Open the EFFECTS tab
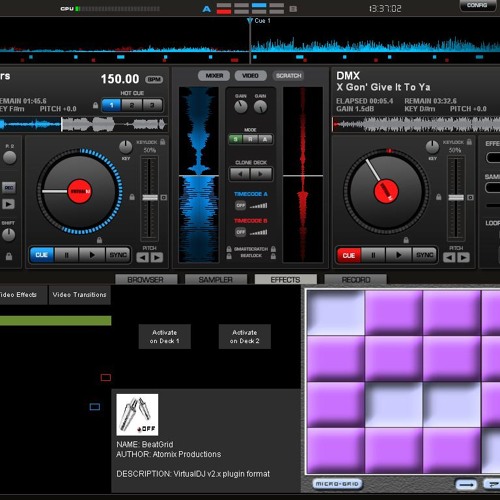This screenshot has width=500, height=500. coord(285,280)
